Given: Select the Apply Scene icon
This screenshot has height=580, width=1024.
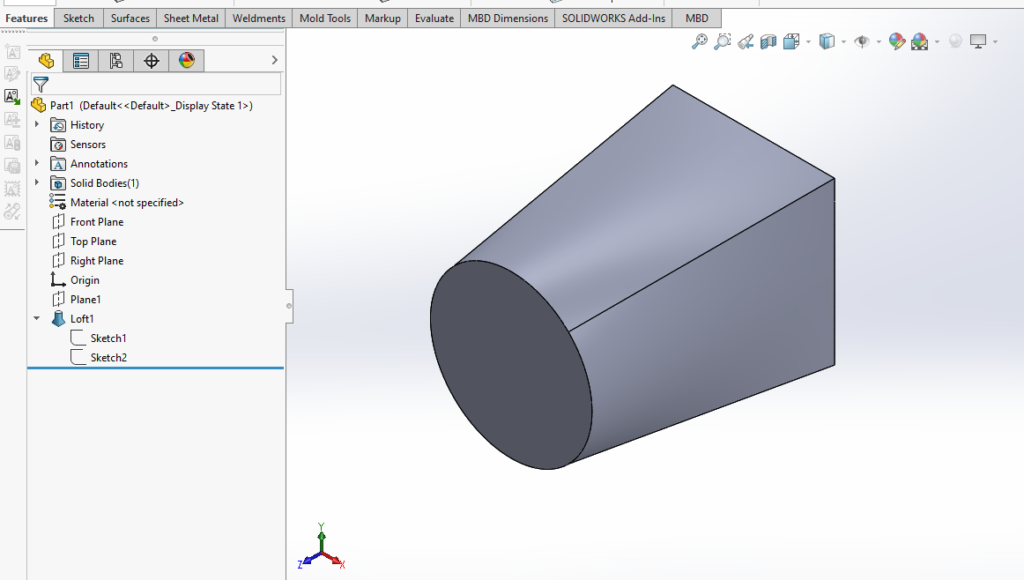Looking at the screenshot, I should (918, 41).
